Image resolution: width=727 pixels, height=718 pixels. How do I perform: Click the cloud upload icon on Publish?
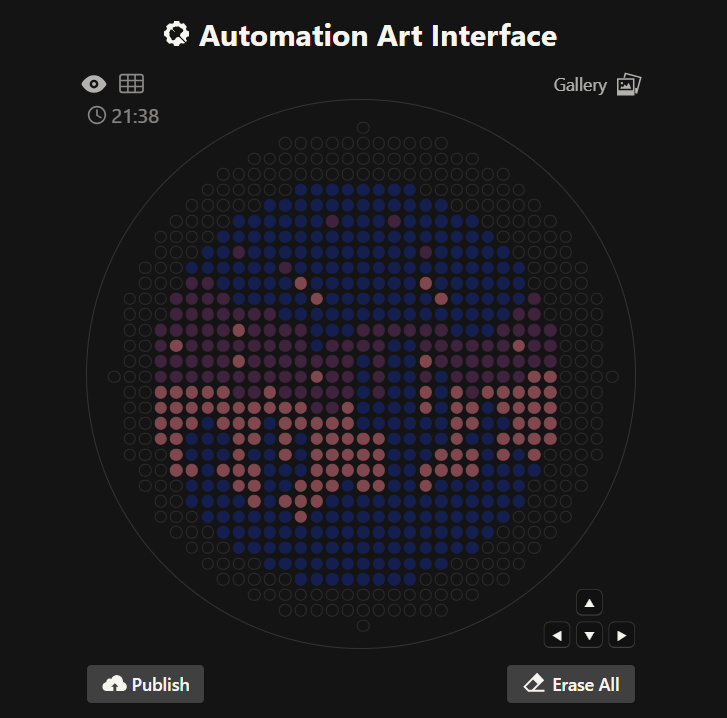pos(115,684)
